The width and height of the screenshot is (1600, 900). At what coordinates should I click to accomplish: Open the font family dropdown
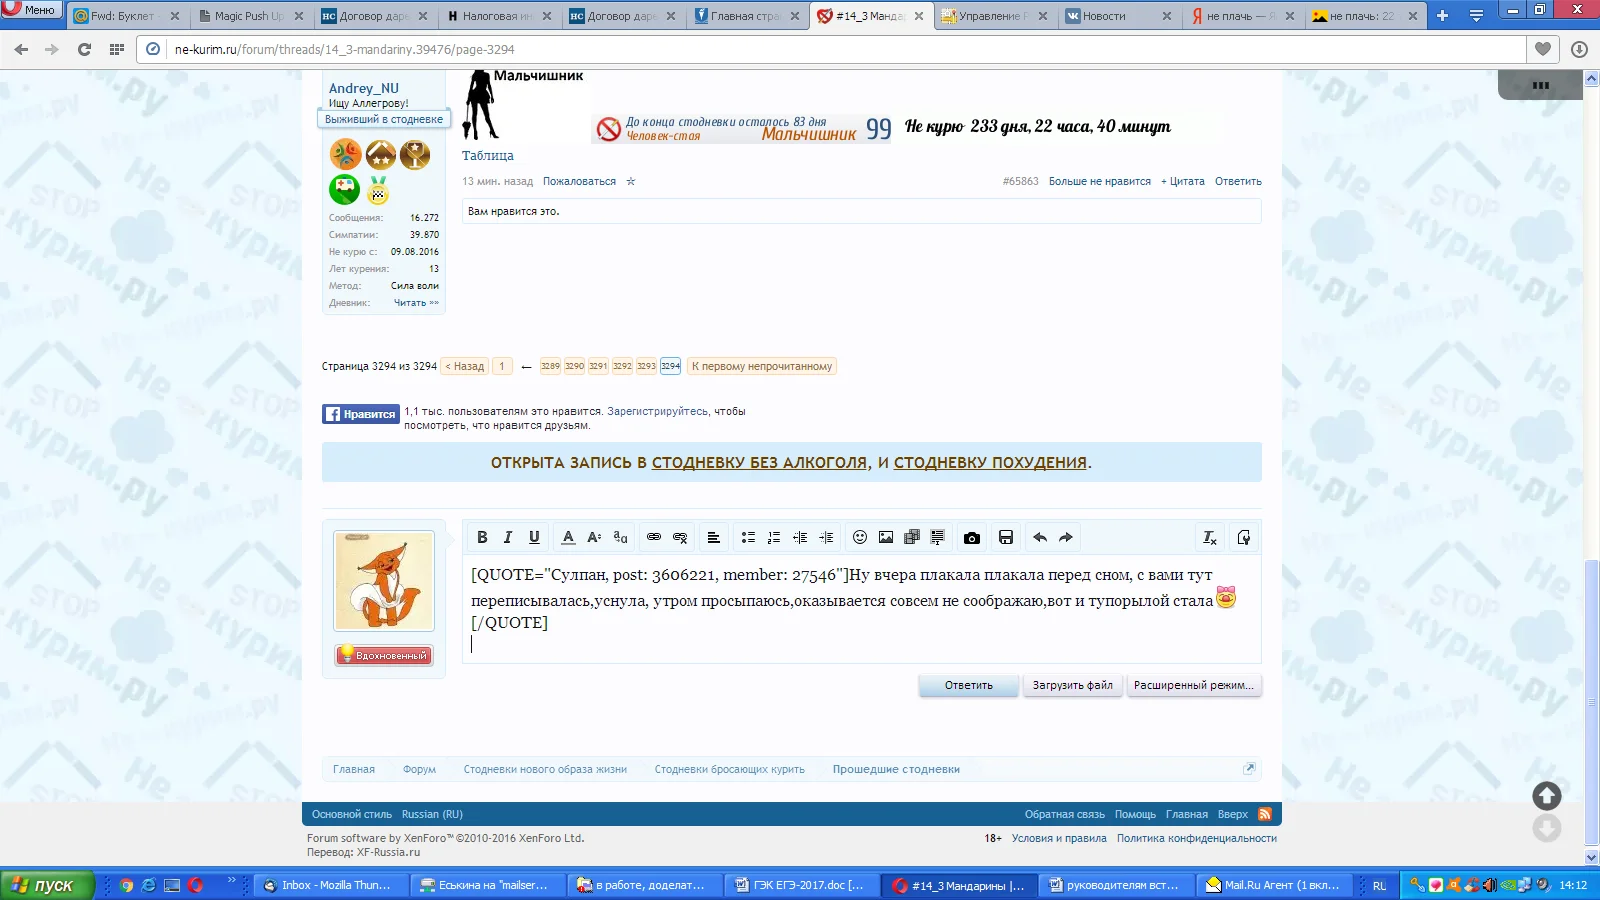click(x=620, y=537)
